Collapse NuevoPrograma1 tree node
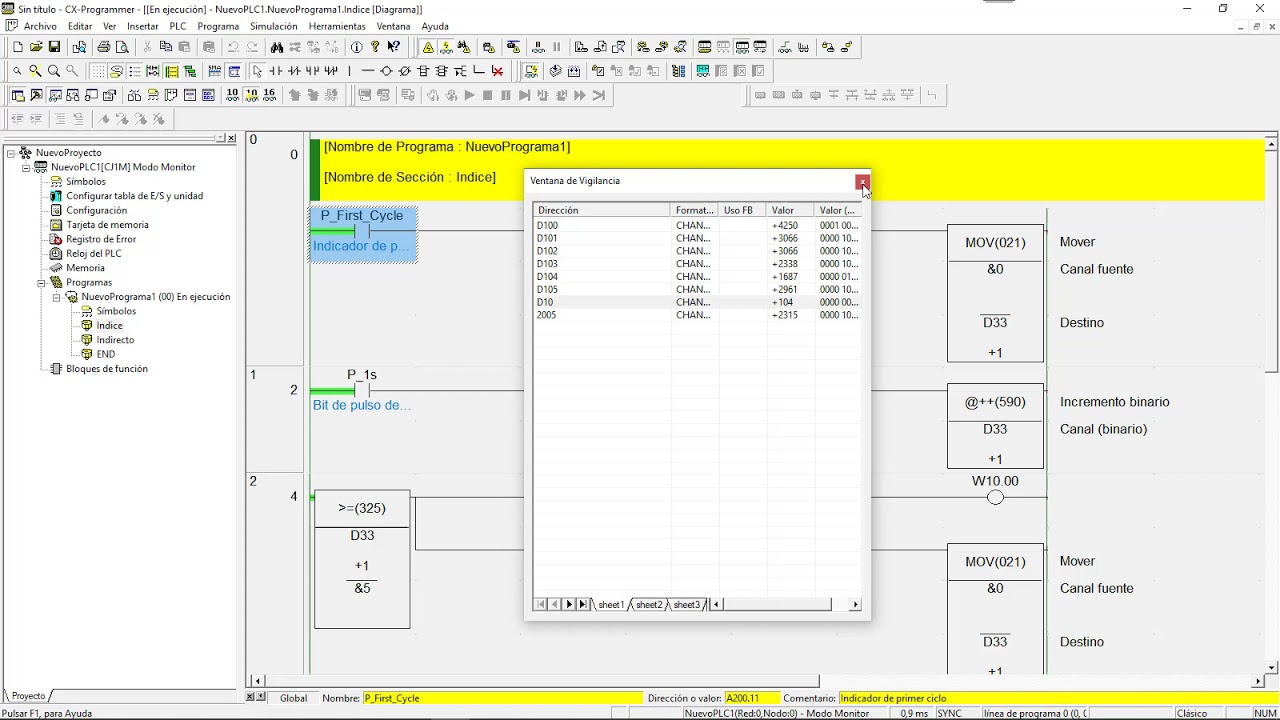 pyautogui.click(x=57, y=297)
